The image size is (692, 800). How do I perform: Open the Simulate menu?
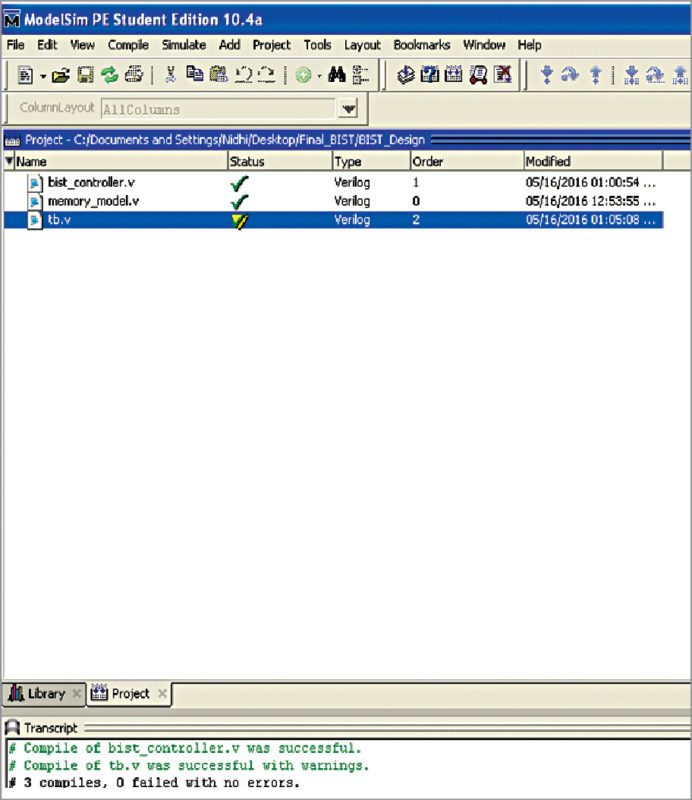tap(184, 45)
